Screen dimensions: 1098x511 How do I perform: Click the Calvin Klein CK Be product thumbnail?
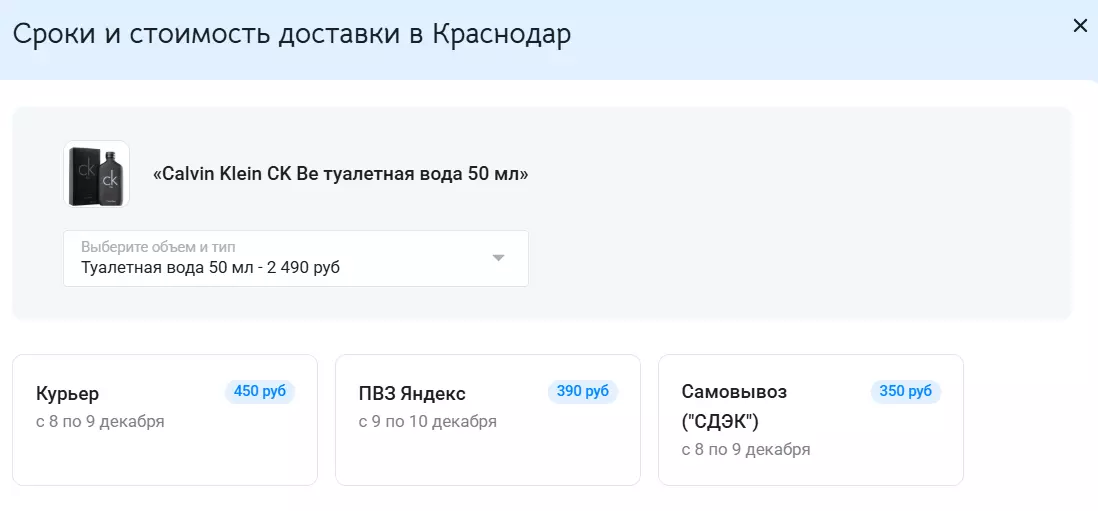tap(97, 174)
